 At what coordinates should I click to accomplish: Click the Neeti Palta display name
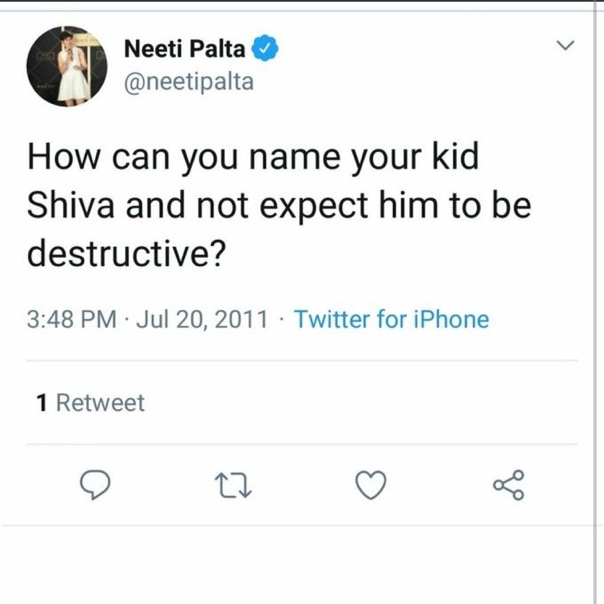coord(186,47)
